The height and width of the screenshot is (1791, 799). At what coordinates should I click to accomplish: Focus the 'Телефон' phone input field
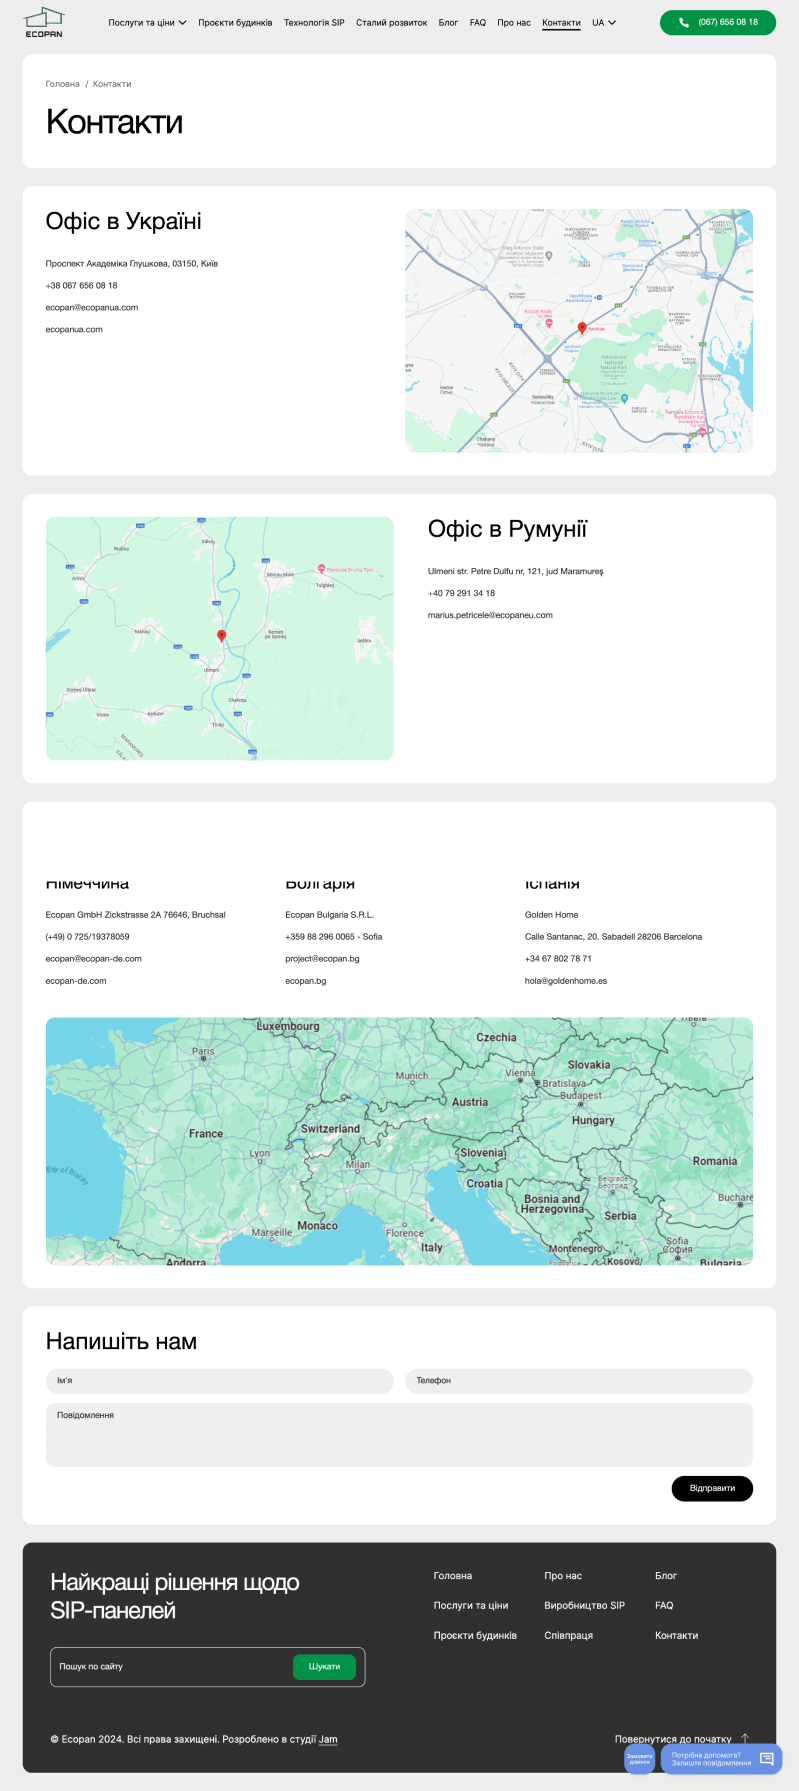click(x=578, y=1381)
